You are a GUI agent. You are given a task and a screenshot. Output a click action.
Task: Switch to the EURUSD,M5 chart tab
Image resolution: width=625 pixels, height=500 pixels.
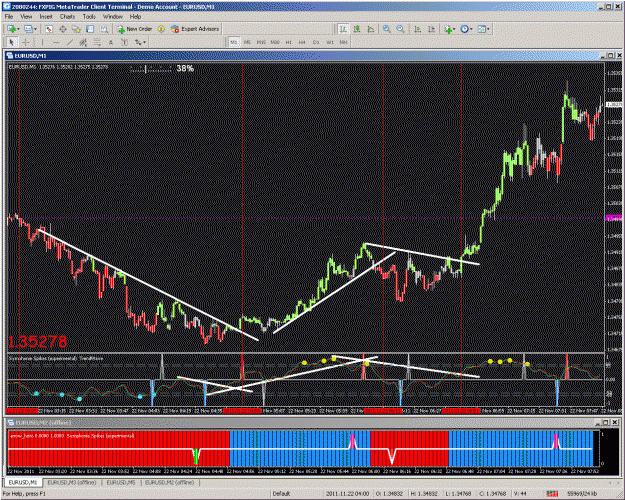click(121, 482)
